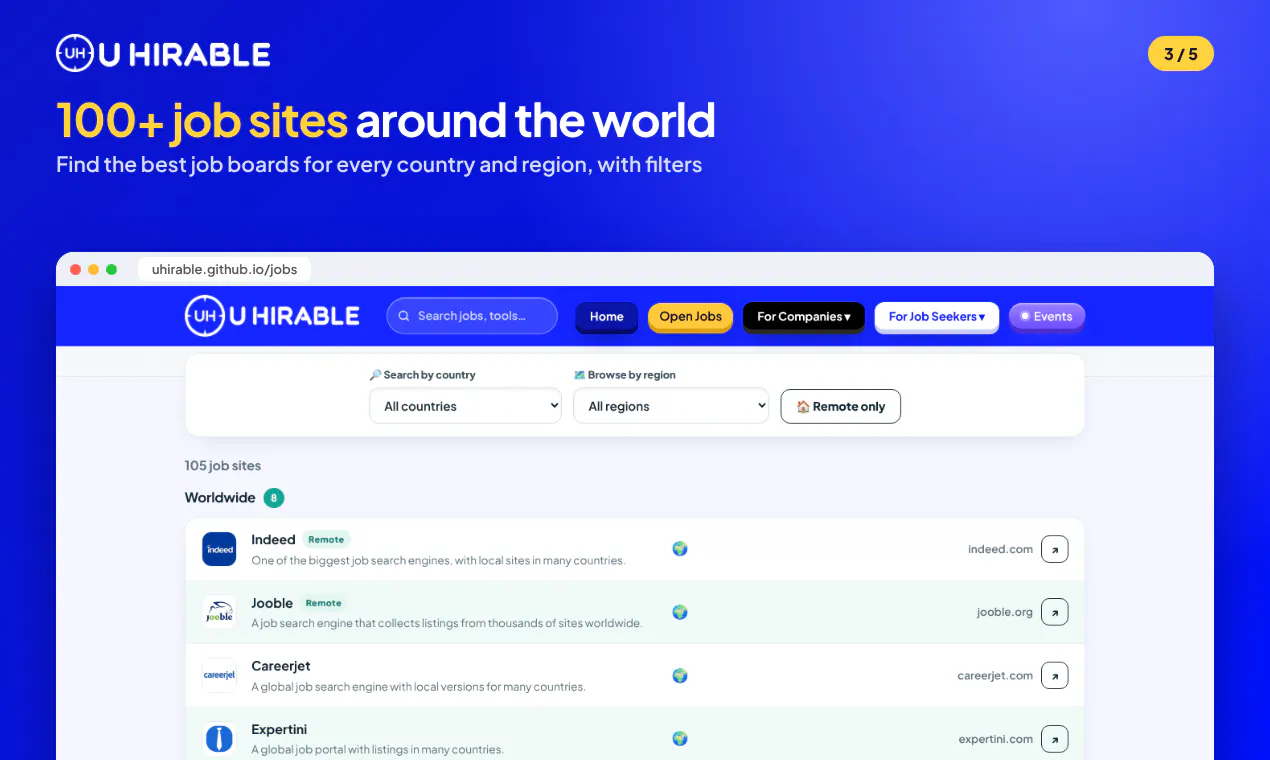Screen dimensions: 1270x760
Task: Click the Careerjet logo icon
Action: (219, 675)
